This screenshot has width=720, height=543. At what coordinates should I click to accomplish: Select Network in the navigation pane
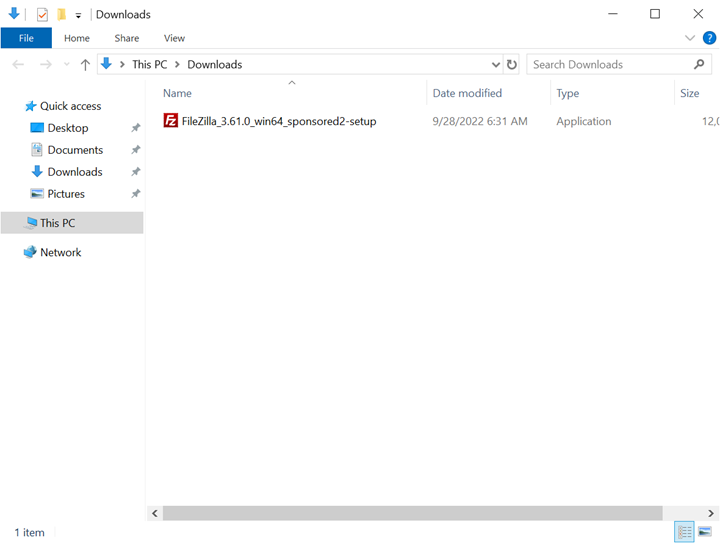pos(61,252)
